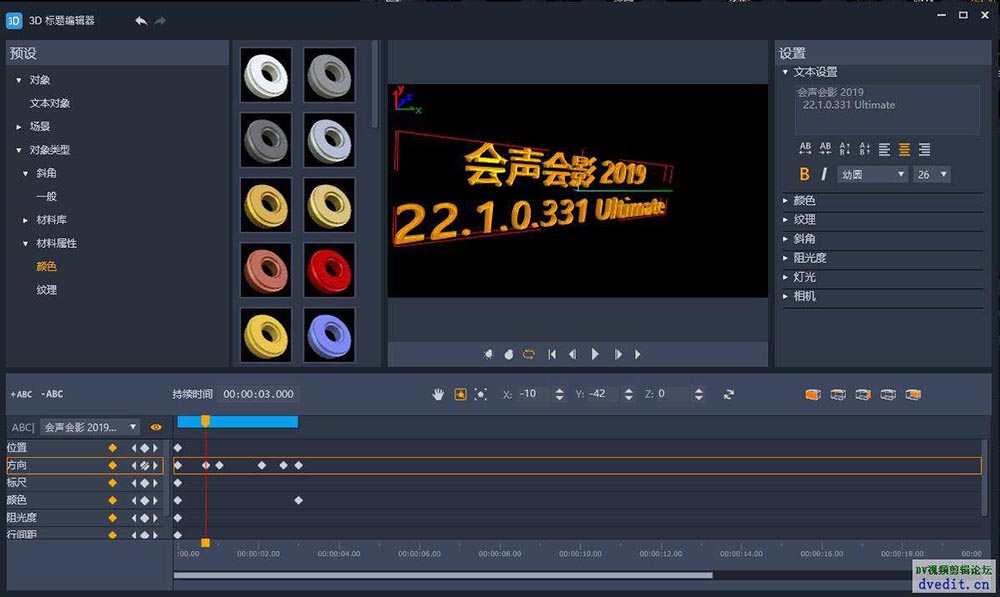Click +ABC to add text object
Viewport: 1000px width, 597px height.
(x=21, y=394)
